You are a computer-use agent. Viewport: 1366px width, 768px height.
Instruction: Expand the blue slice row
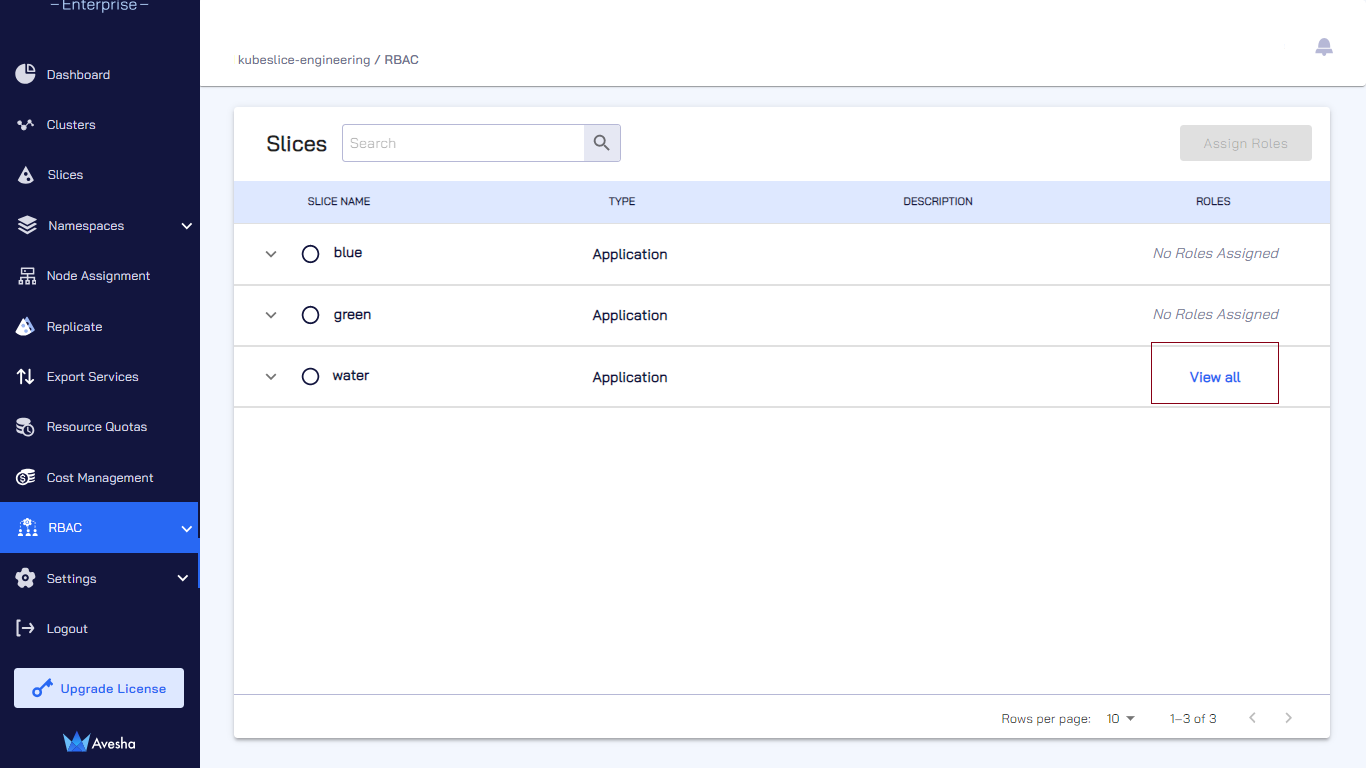pos(270,254)
